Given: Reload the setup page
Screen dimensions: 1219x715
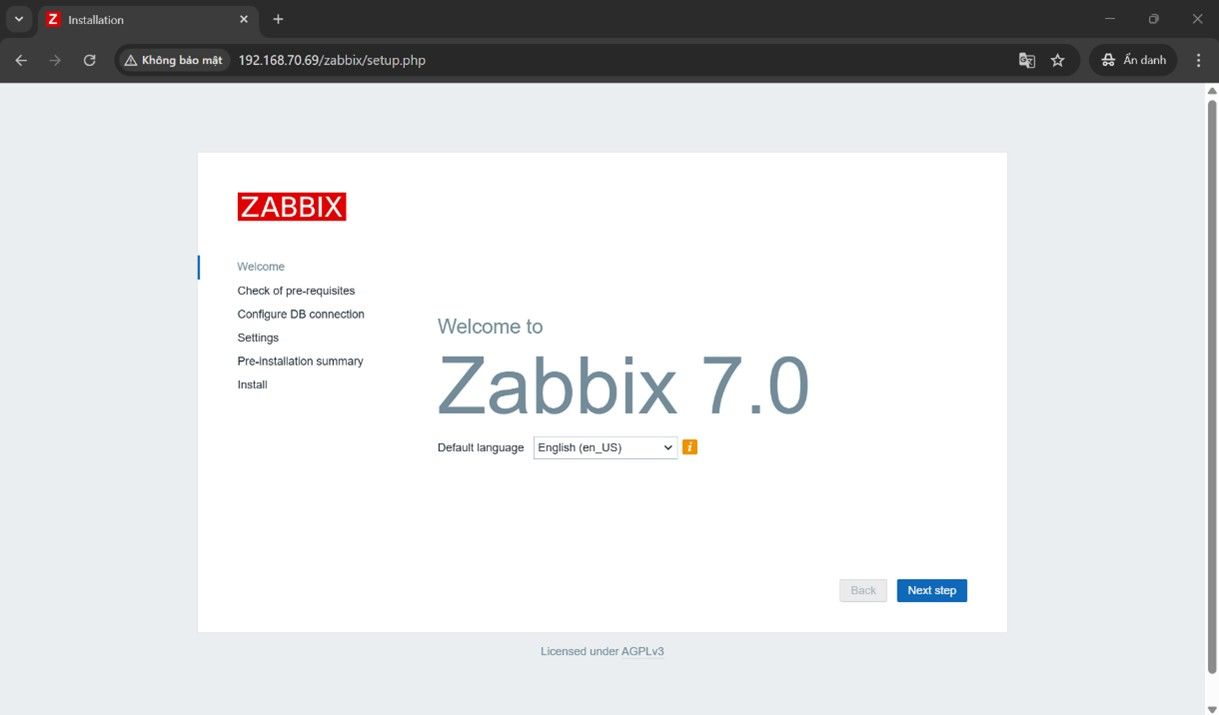Looking at the screenshot, I should (89, 60).
